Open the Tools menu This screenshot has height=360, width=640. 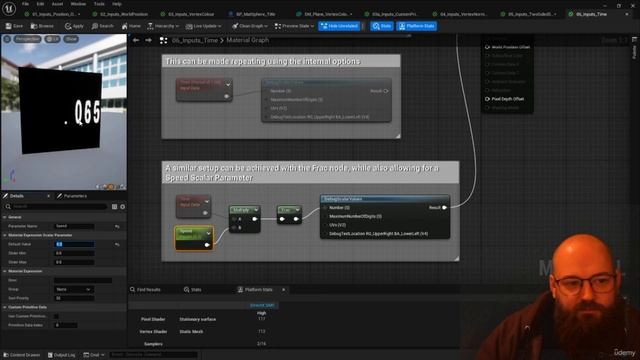tap(99, 4)
